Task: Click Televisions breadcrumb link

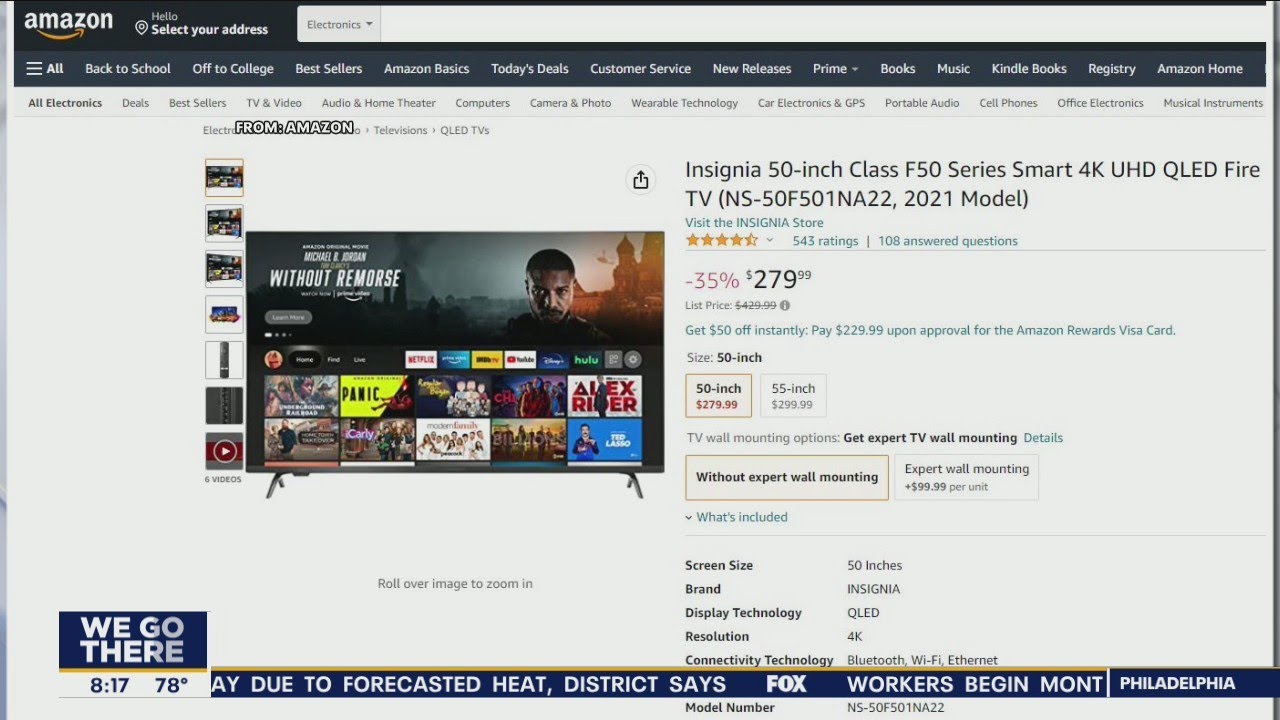Action: point(400,130)
